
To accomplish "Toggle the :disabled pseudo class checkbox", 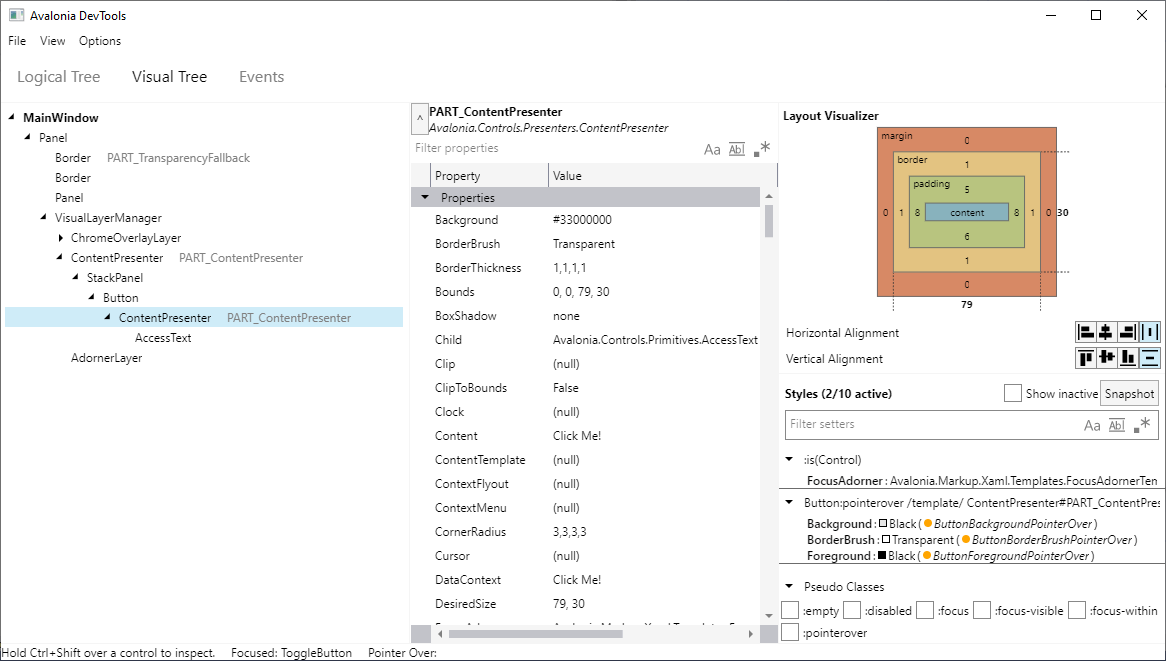I will tap(852, 610).
